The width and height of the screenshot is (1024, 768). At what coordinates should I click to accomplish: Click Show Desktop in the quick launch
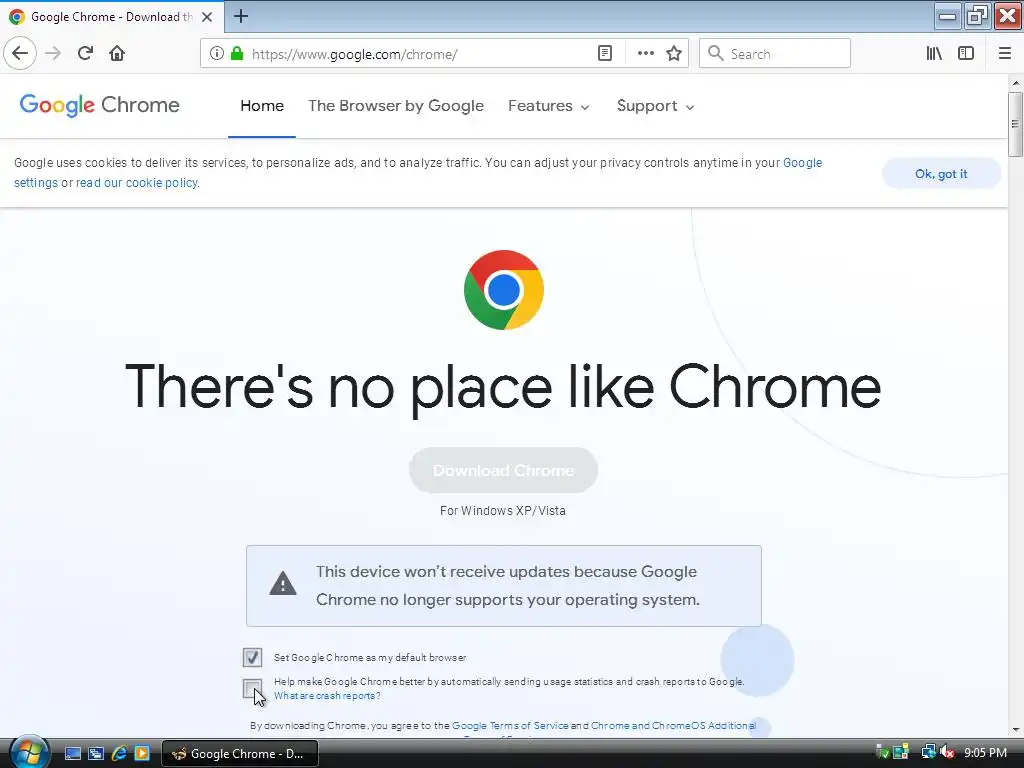click(x=73, y=754)
